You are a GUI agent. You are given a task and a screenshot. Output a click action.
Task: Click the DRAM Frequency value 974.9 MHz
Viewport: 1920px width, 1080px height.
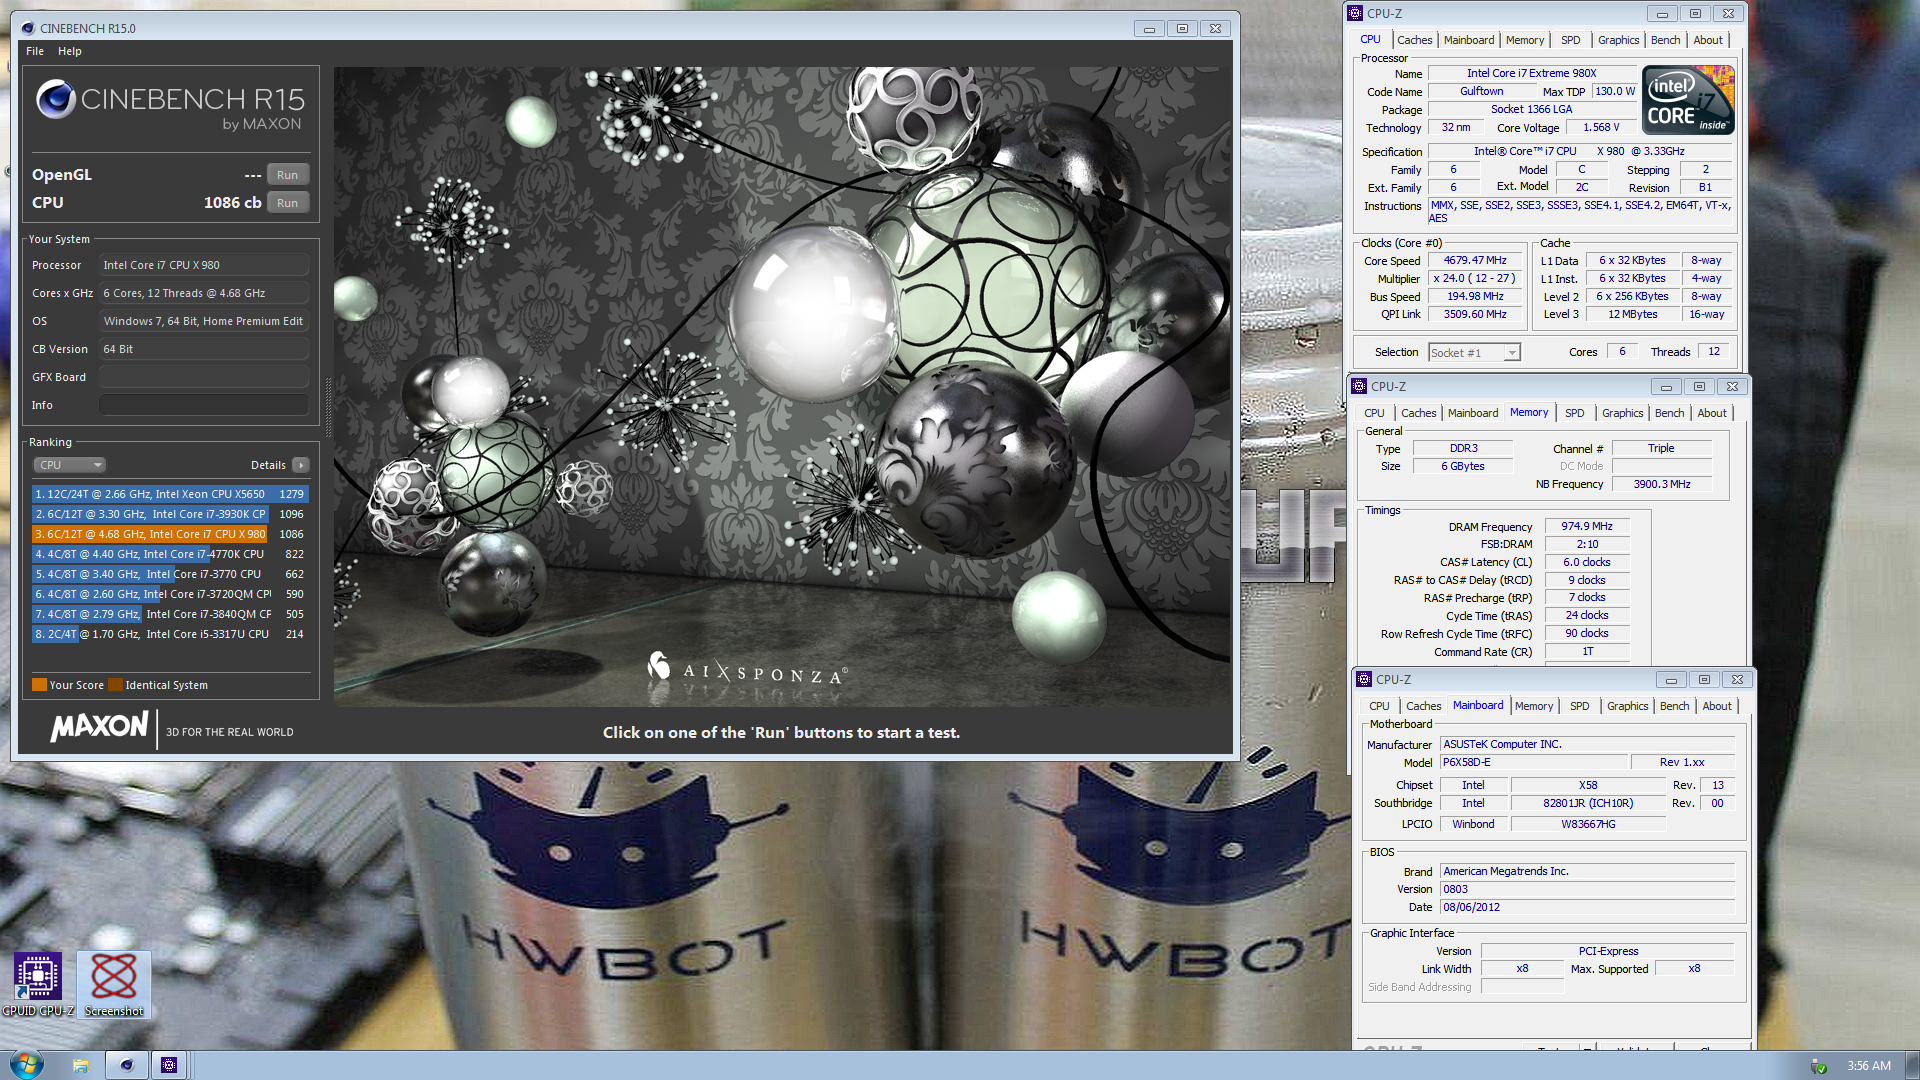click(1587, 526)
